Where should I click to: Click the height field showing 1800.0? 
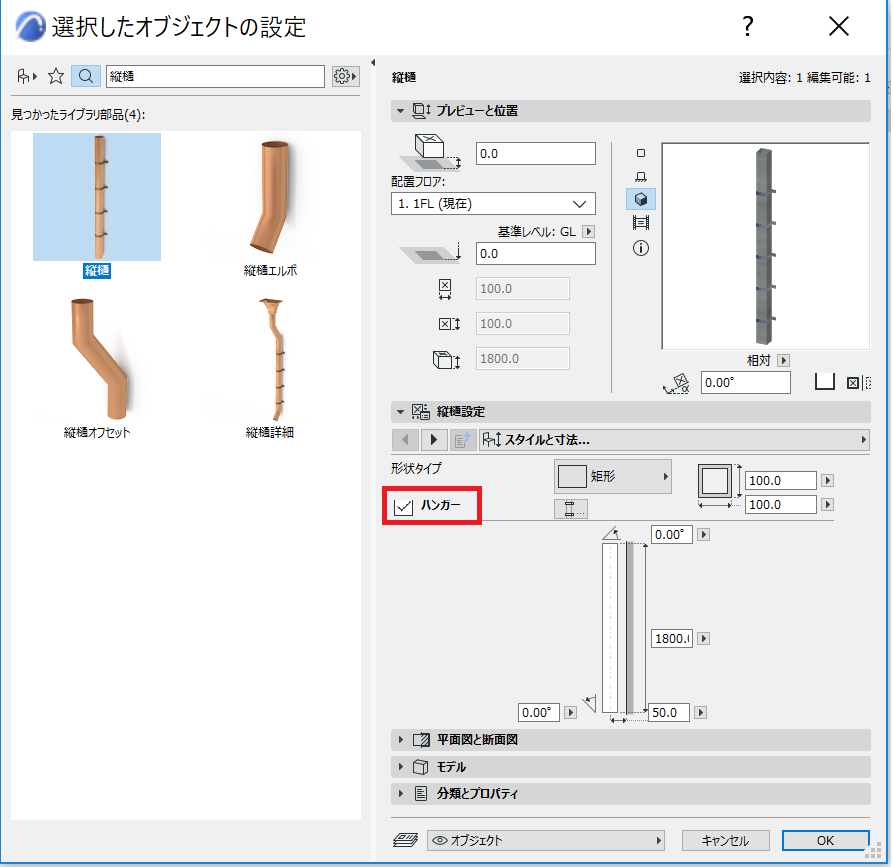tap(522, 359)
